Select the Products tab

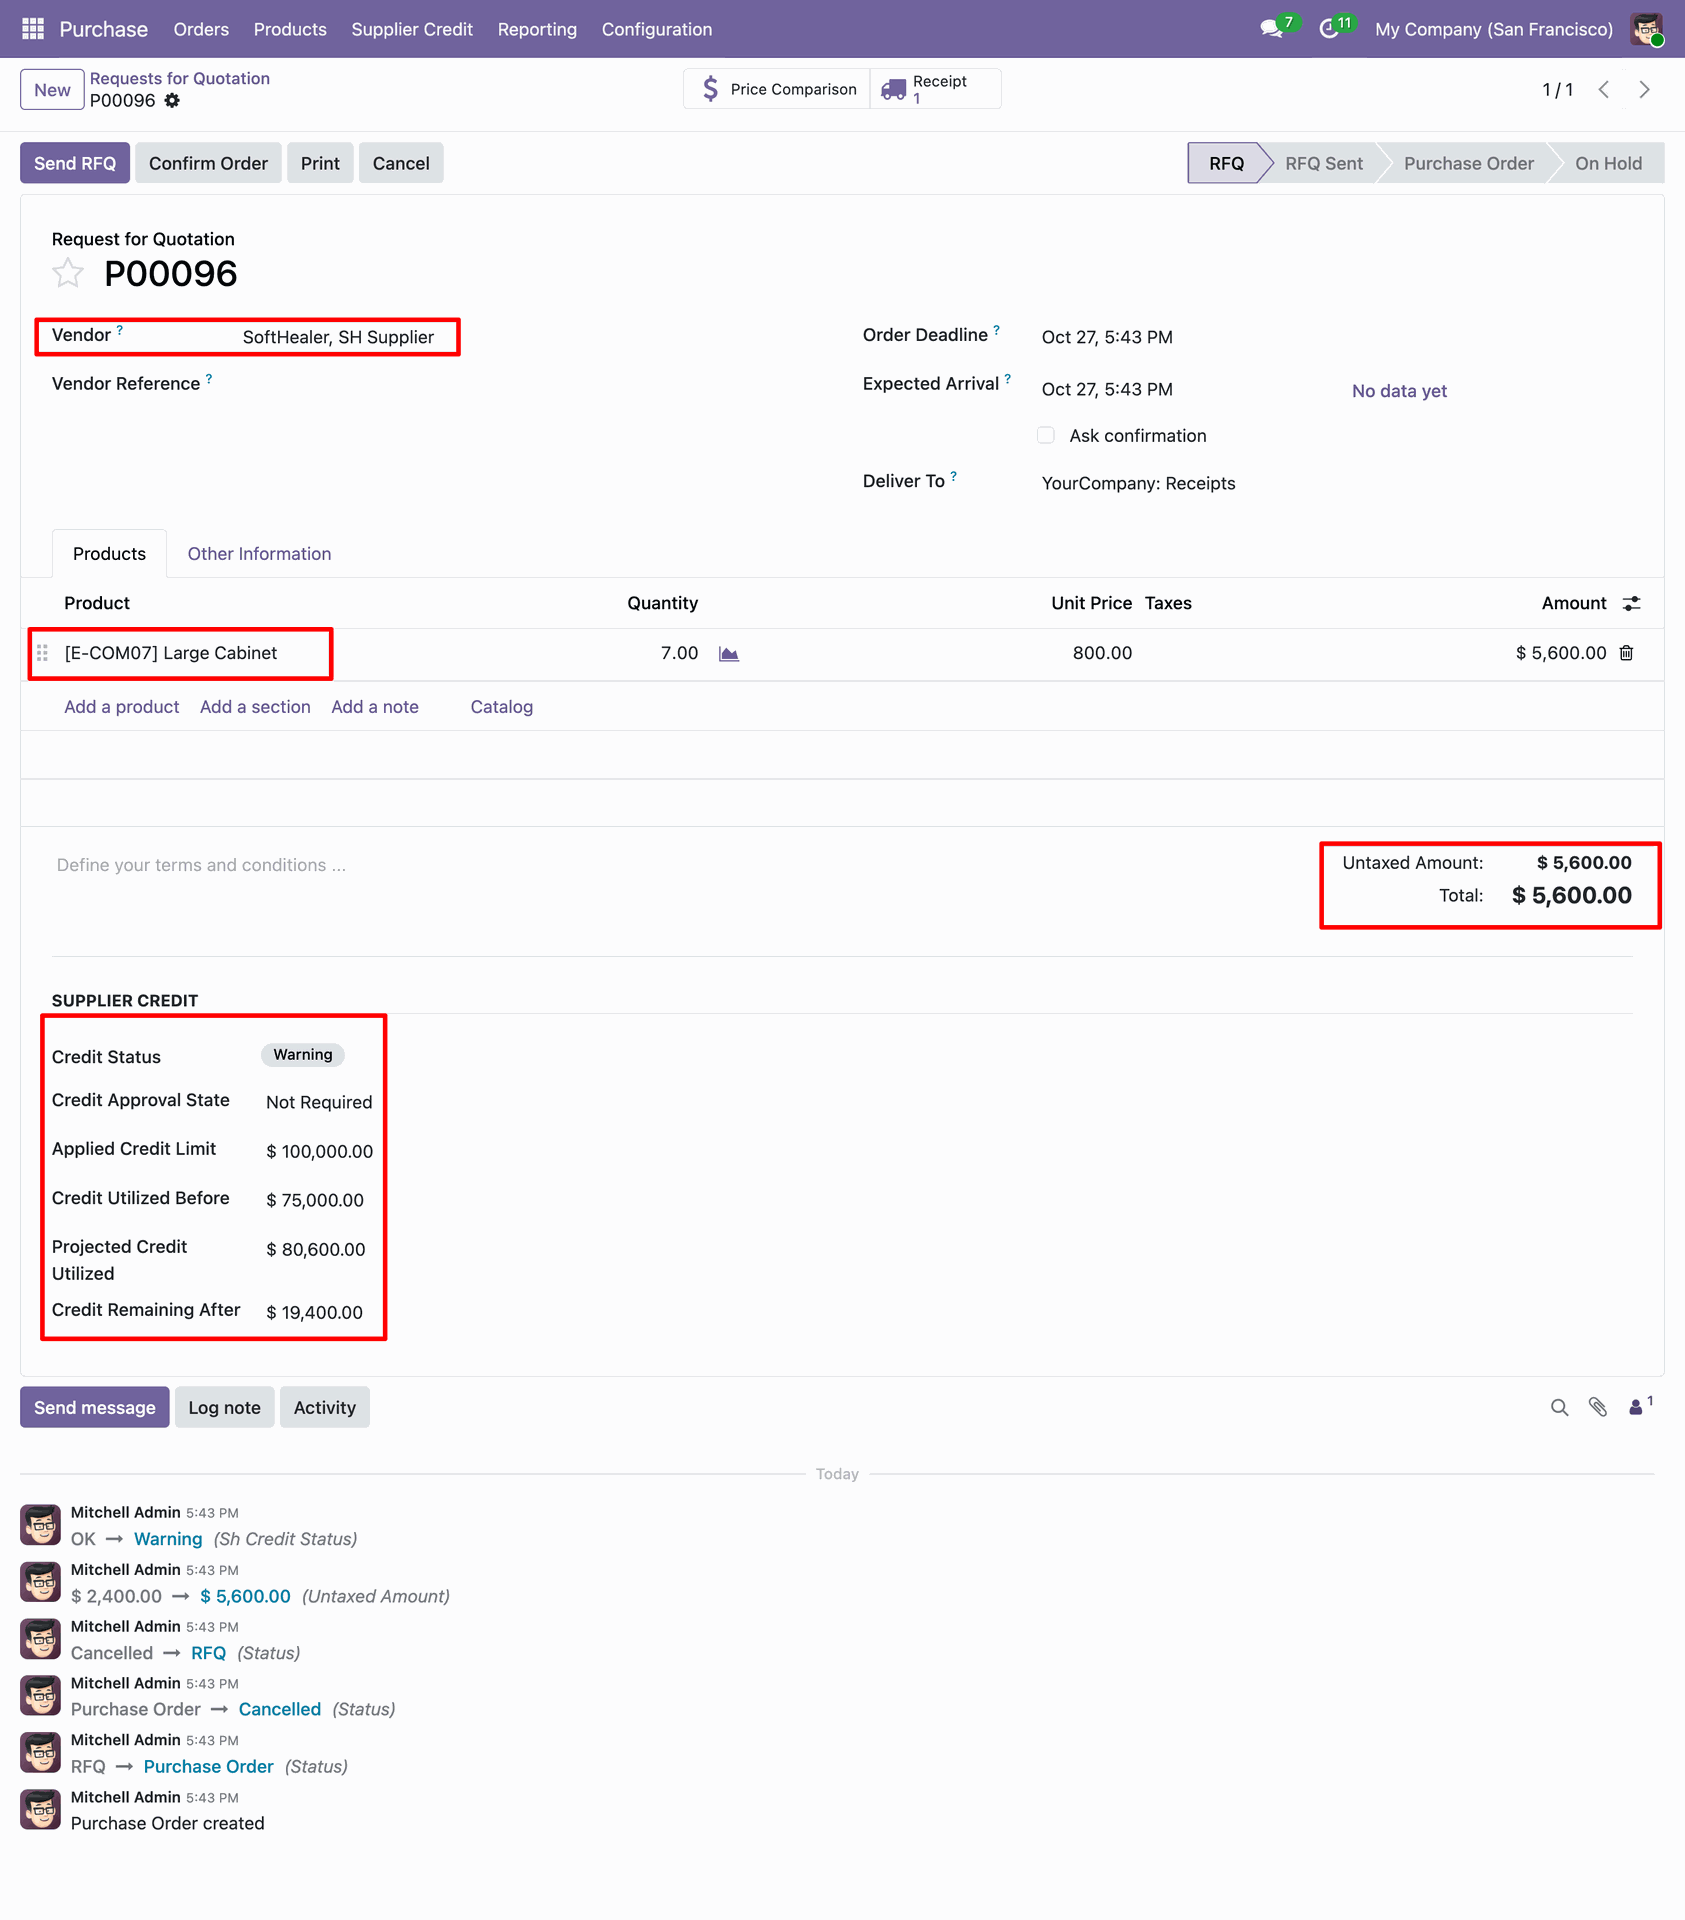(x=109, y=554)
